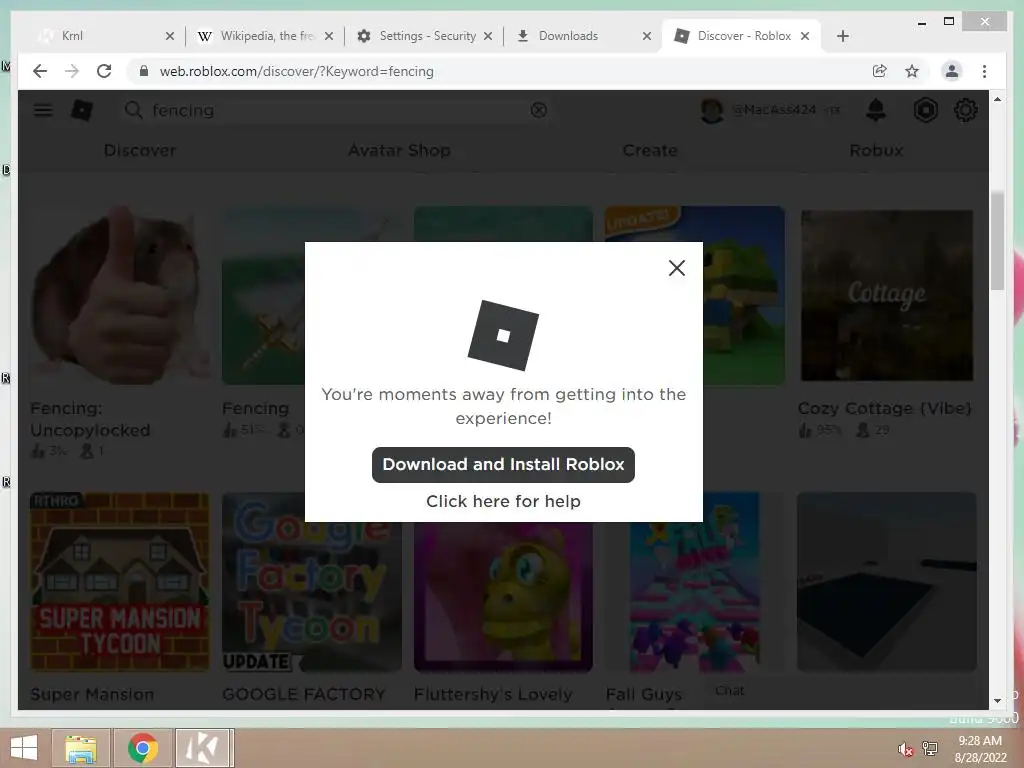Go to Create navigation item
This screenshot has width=1024, height=768.
point(650,150)
